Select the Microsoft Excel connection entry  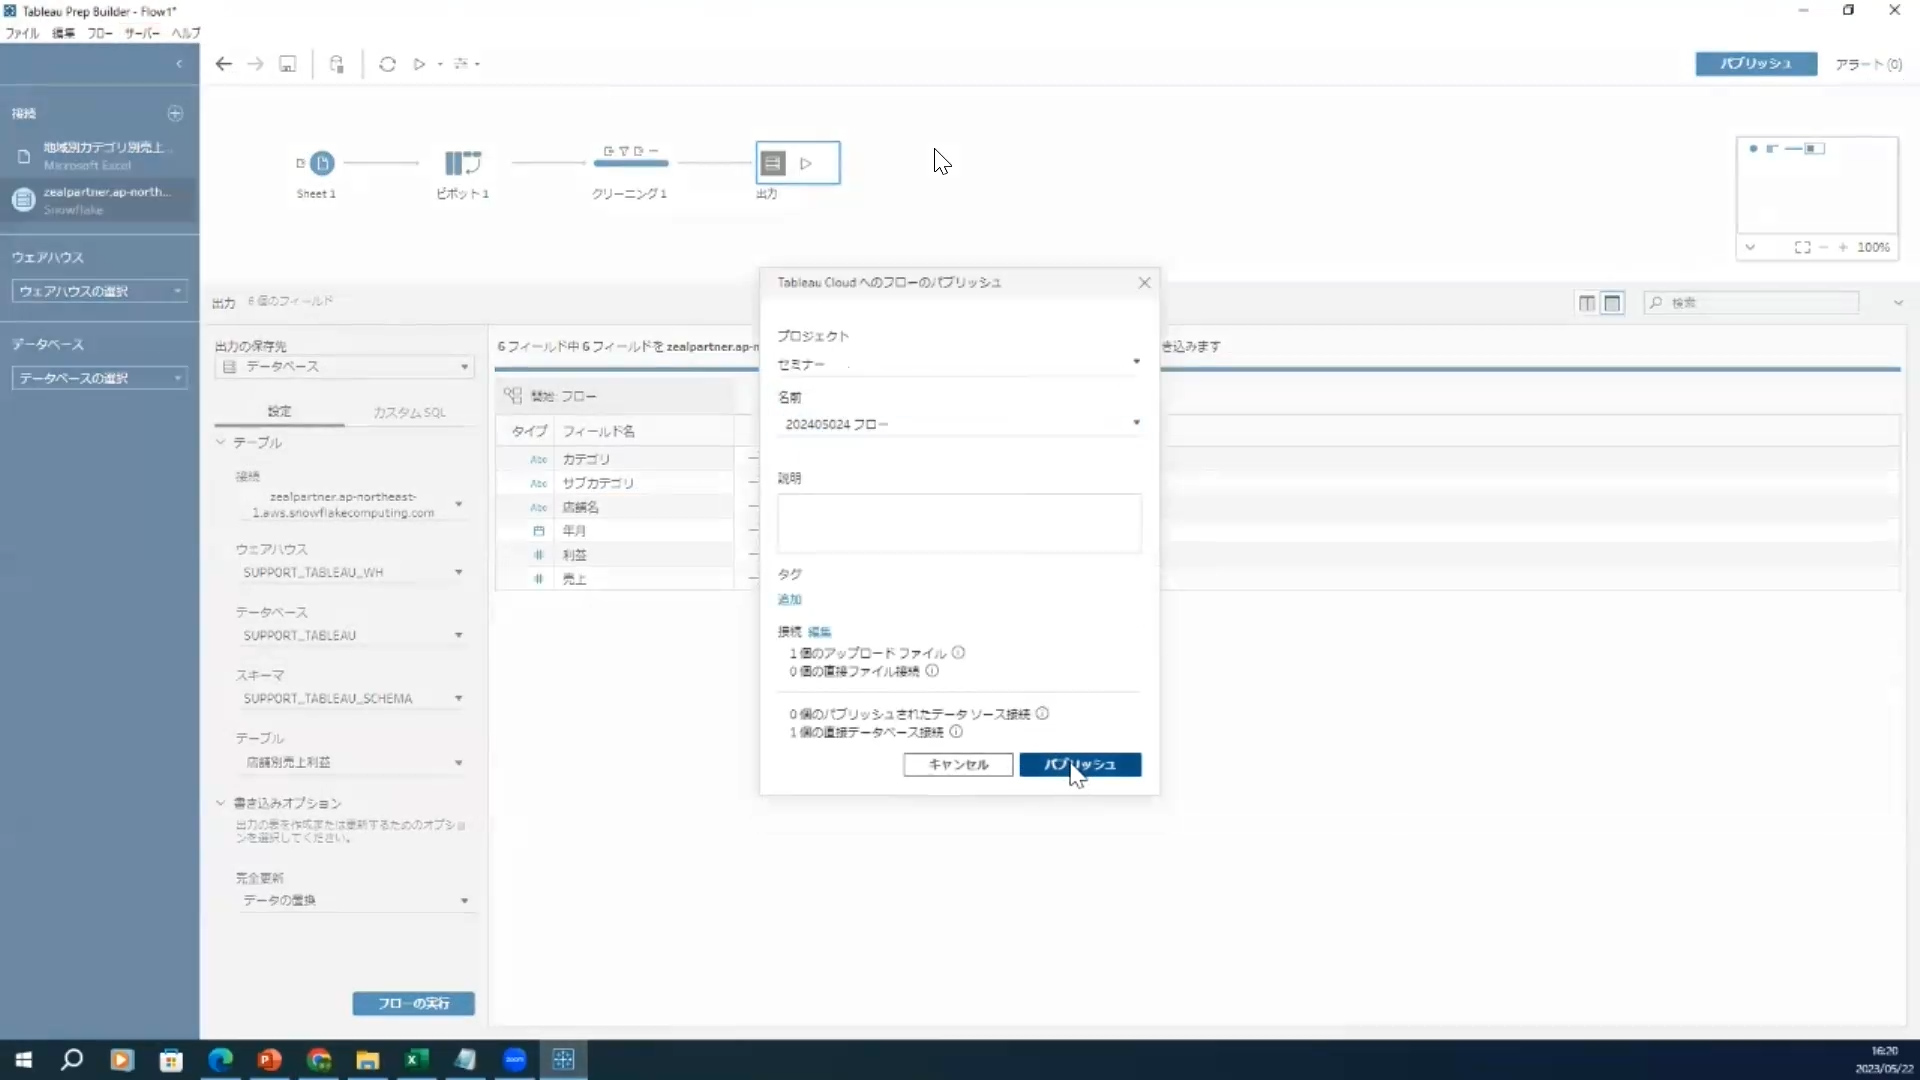coord(99,156)
